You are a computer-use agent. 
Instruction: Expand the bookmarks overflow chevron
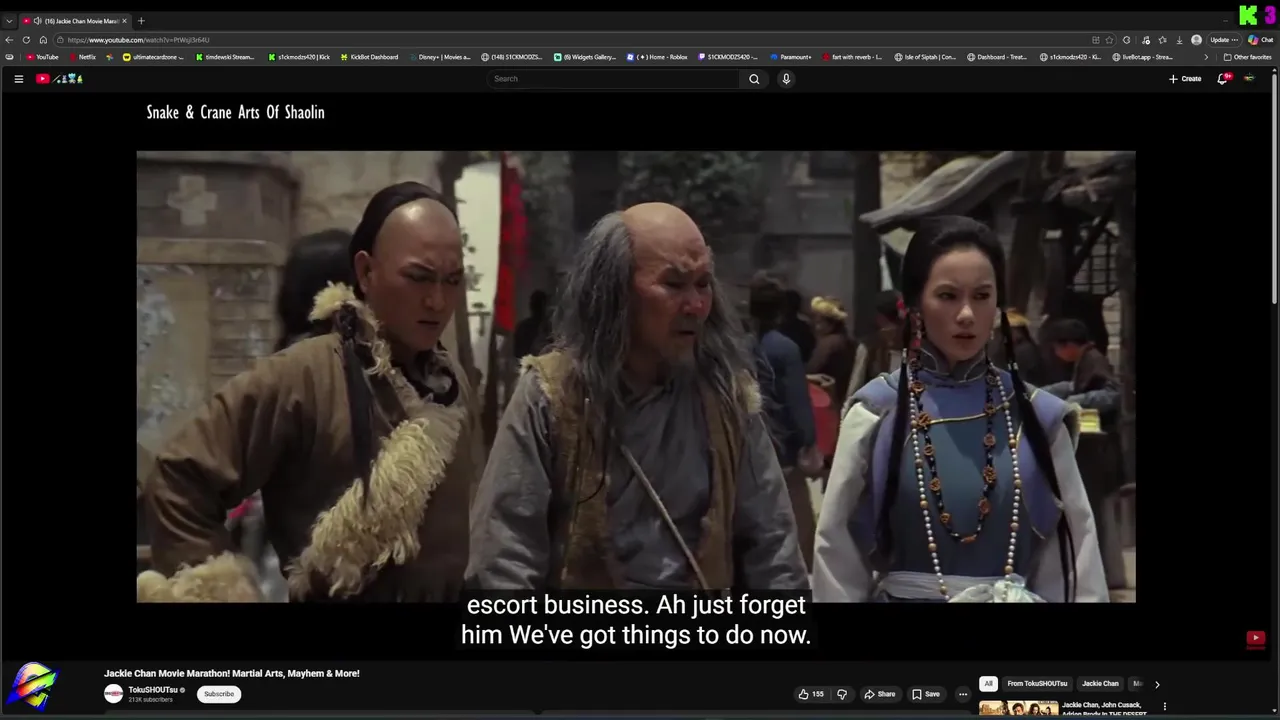pyautogui.click(x=1205, y=57)
